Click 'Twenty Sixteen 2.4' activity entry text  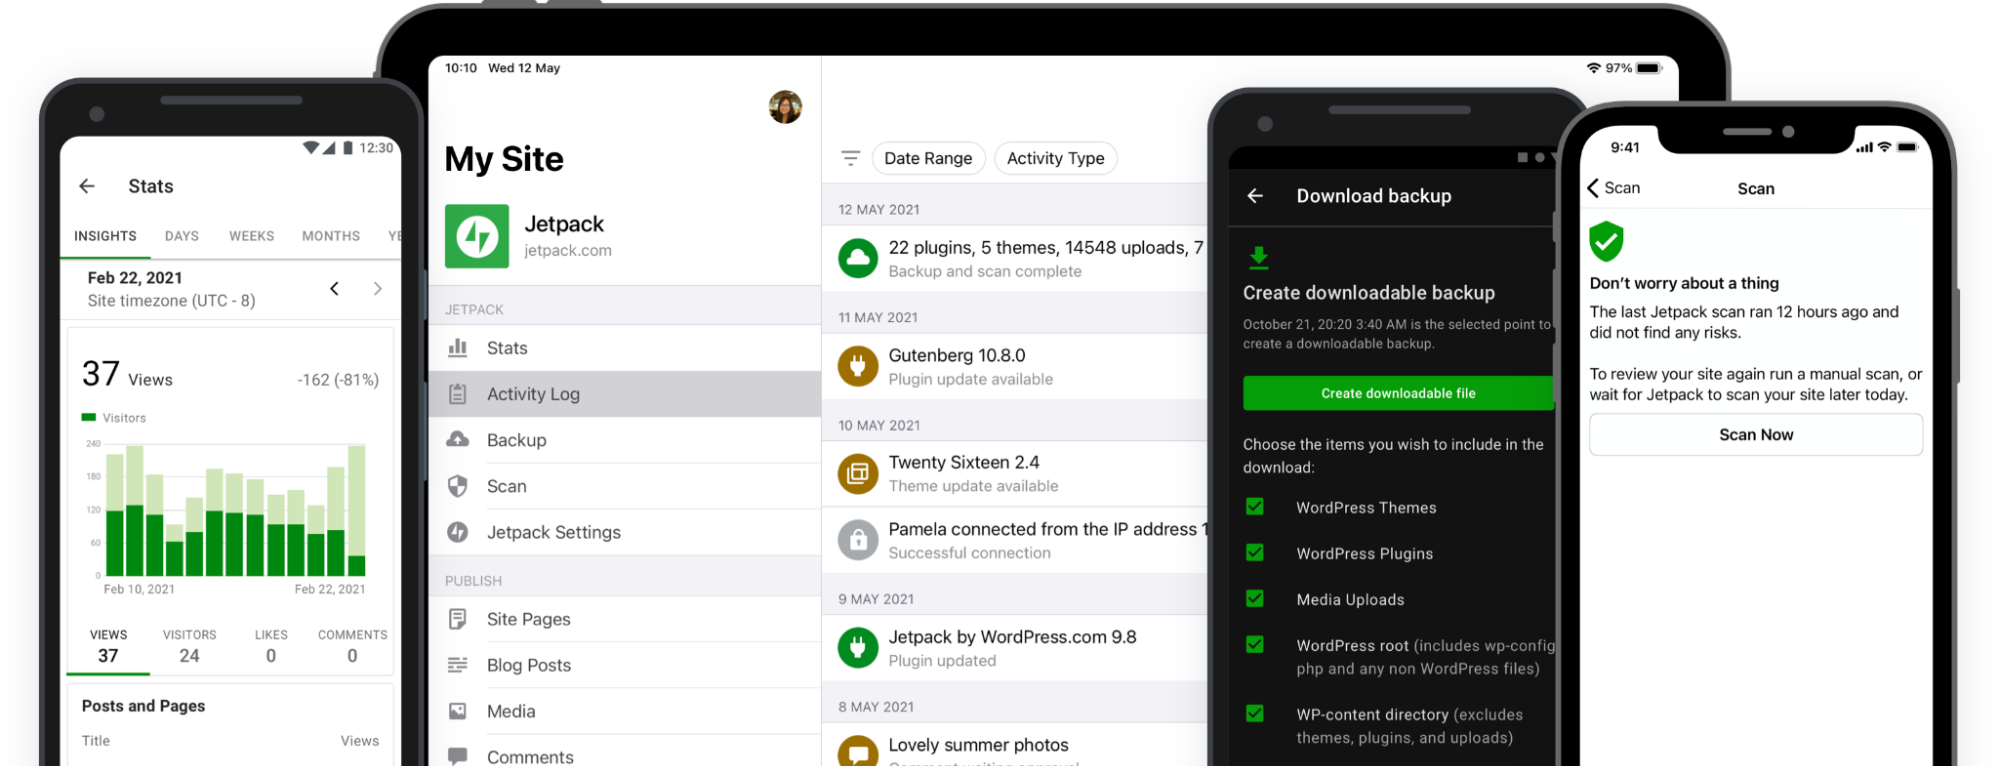(x=964, y=462)
